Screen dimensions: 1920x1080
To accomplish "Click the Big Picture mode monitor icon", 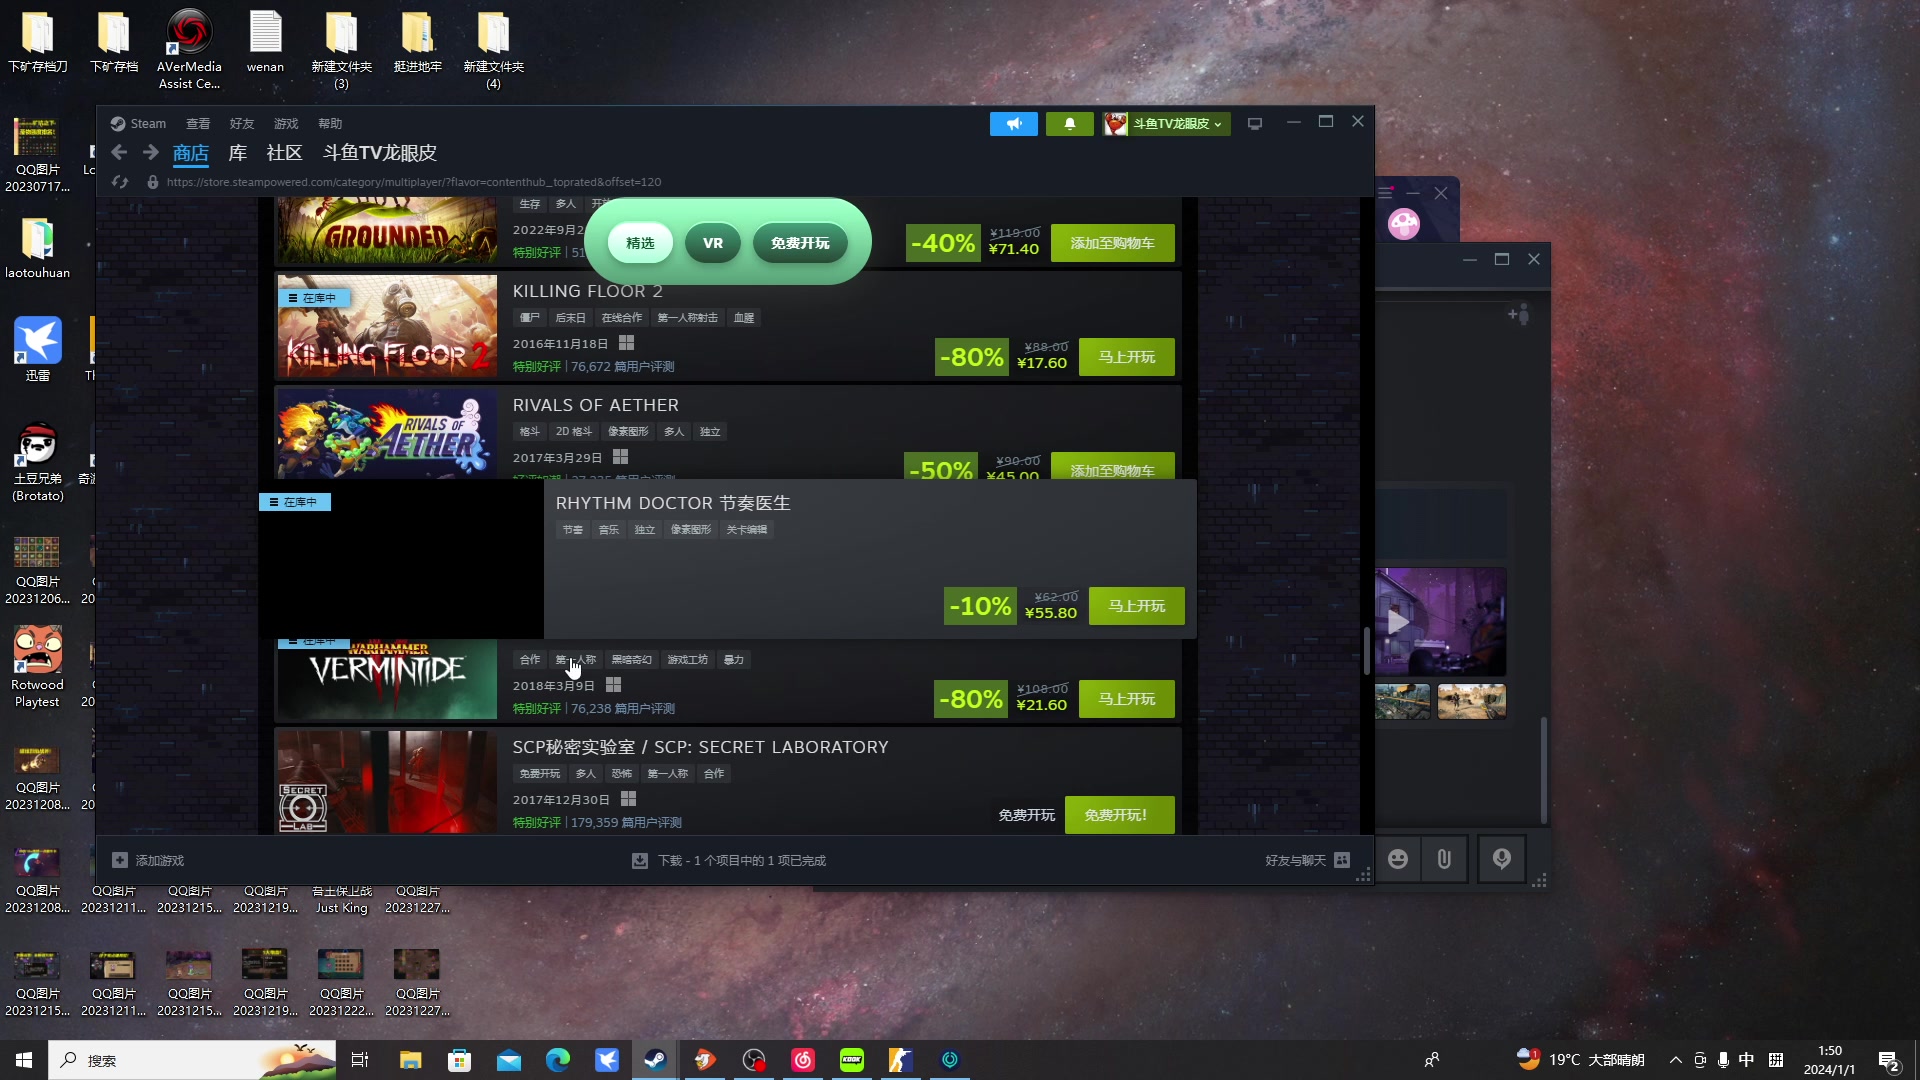I will 1255,124.
